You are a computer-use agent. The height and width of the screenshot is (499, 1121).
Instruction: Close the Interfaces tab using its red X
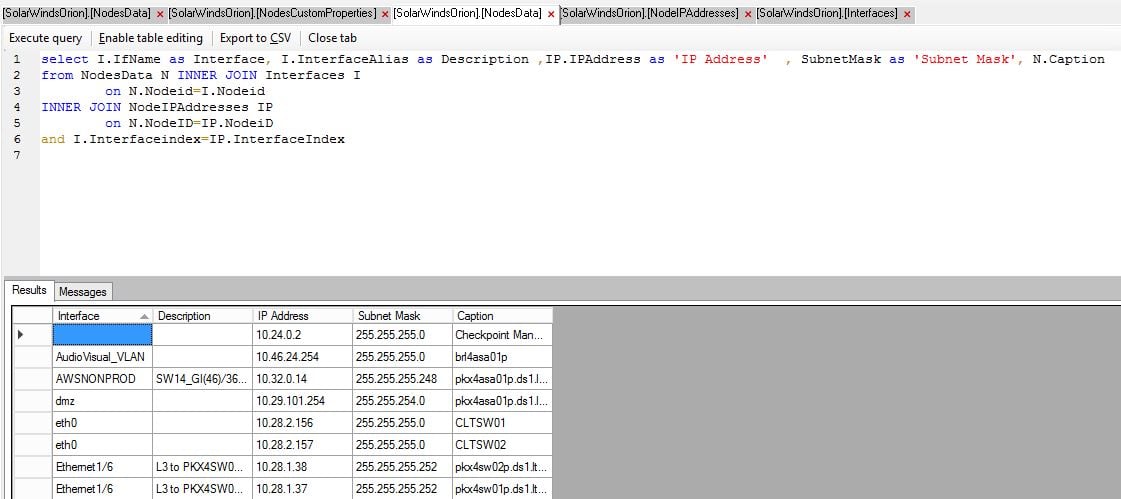[x=907, y=14]
